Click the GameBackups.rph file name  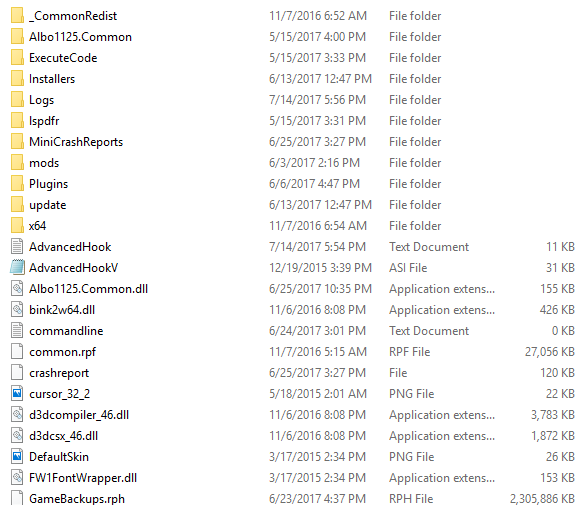(x=77, y=499)
